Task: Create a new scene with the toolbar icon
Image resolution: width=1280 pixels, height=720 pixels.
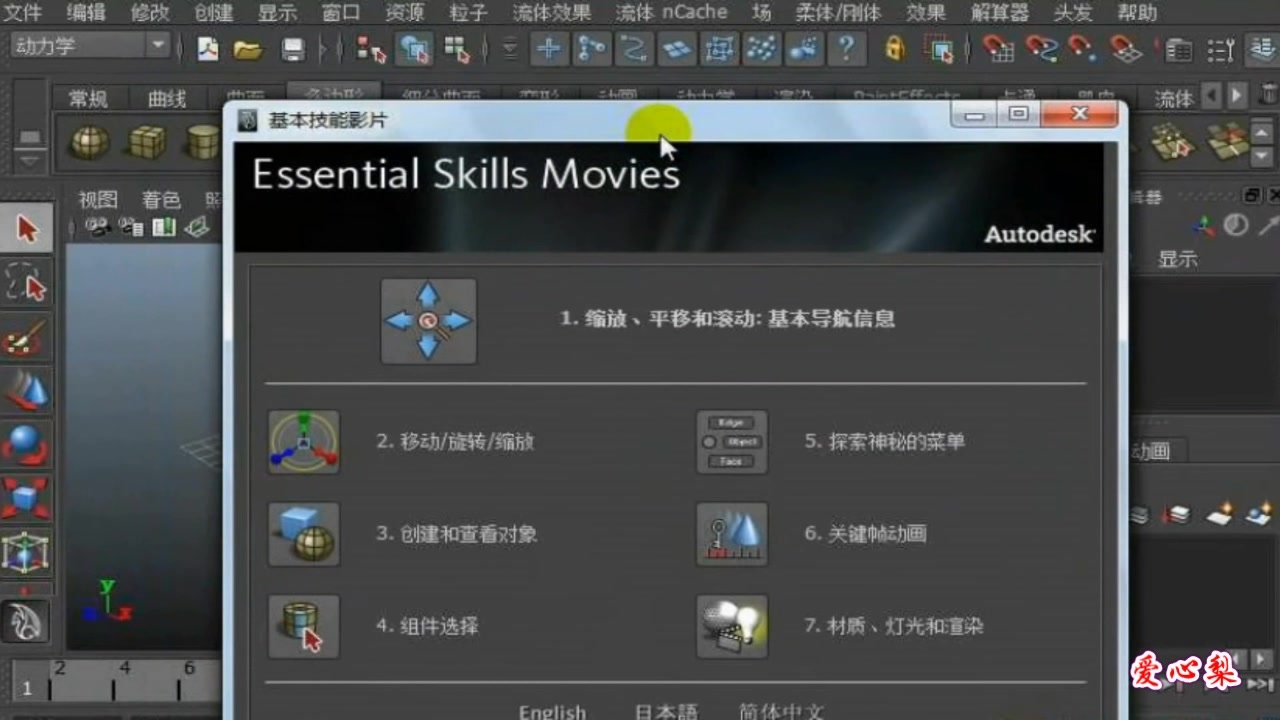Action: (208, 49)
